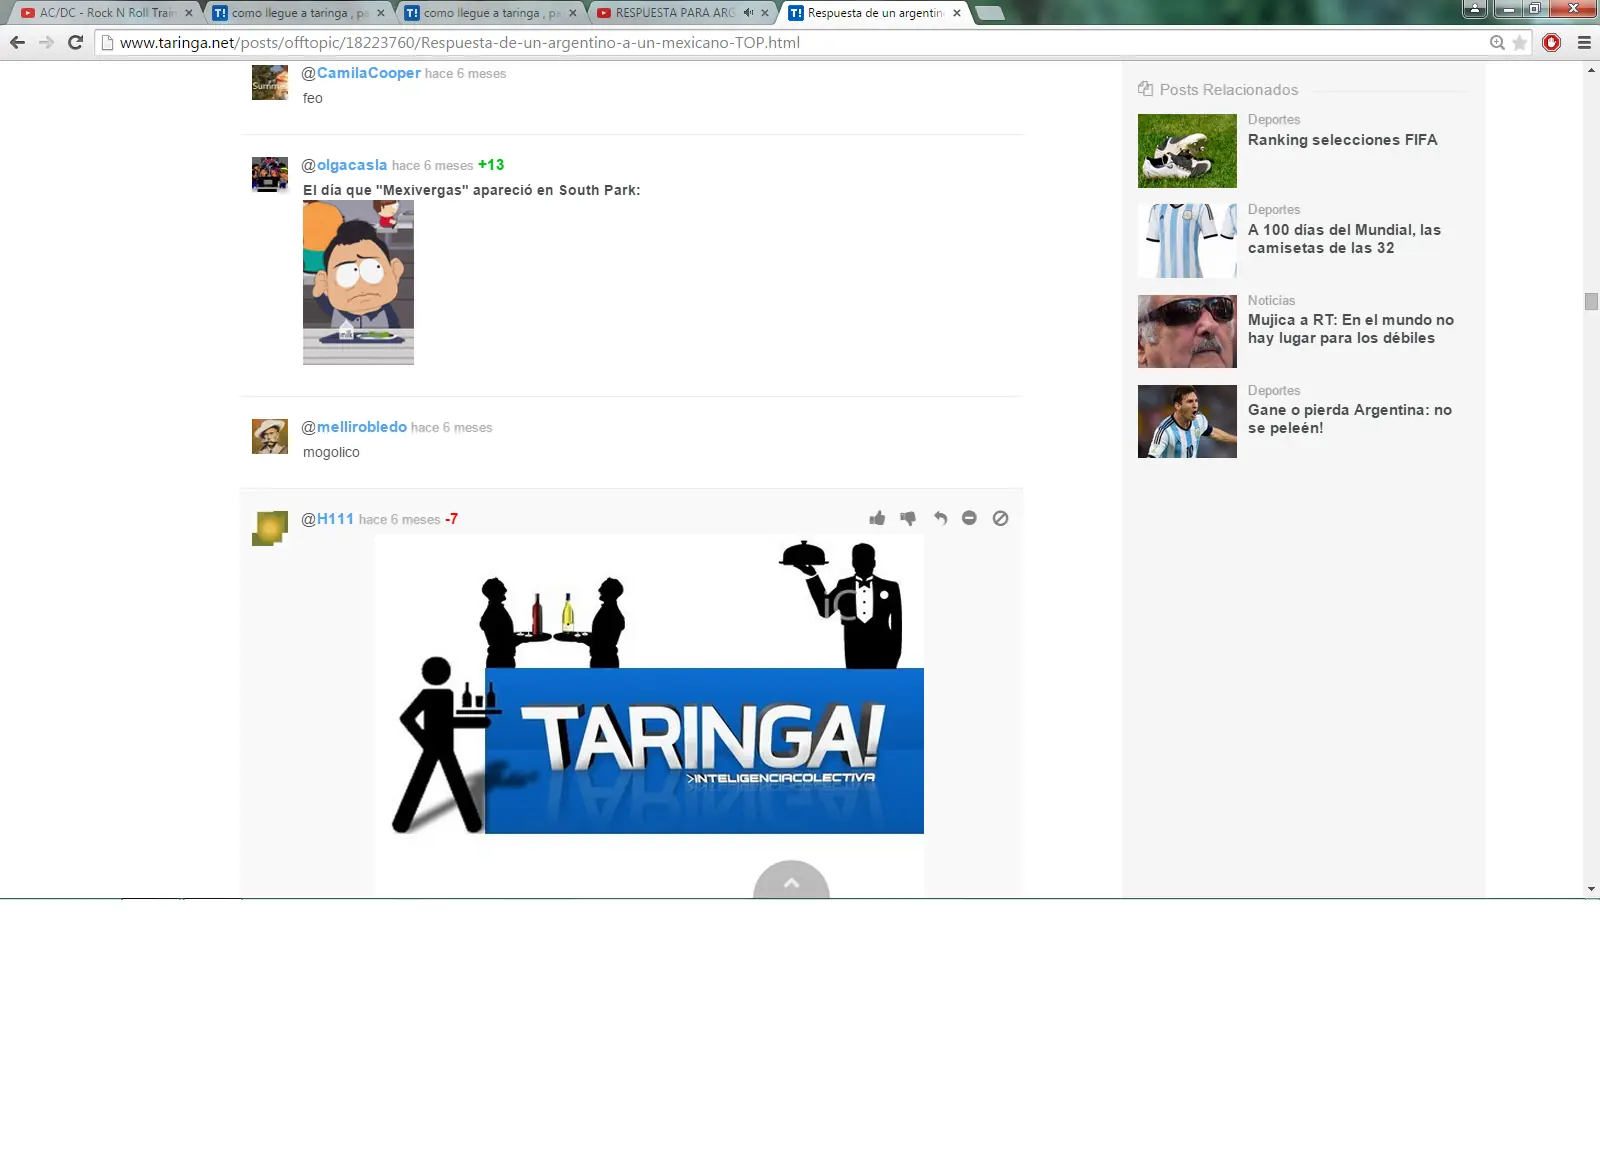
Task: Click the 'mogolico' comment text
Action: point(331,452)
